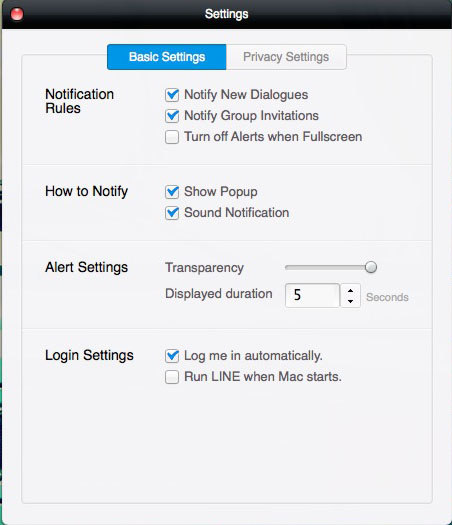Click the Run LINE when Mac starts label
The width and height of the screenshot is (452, 525).
263,377
